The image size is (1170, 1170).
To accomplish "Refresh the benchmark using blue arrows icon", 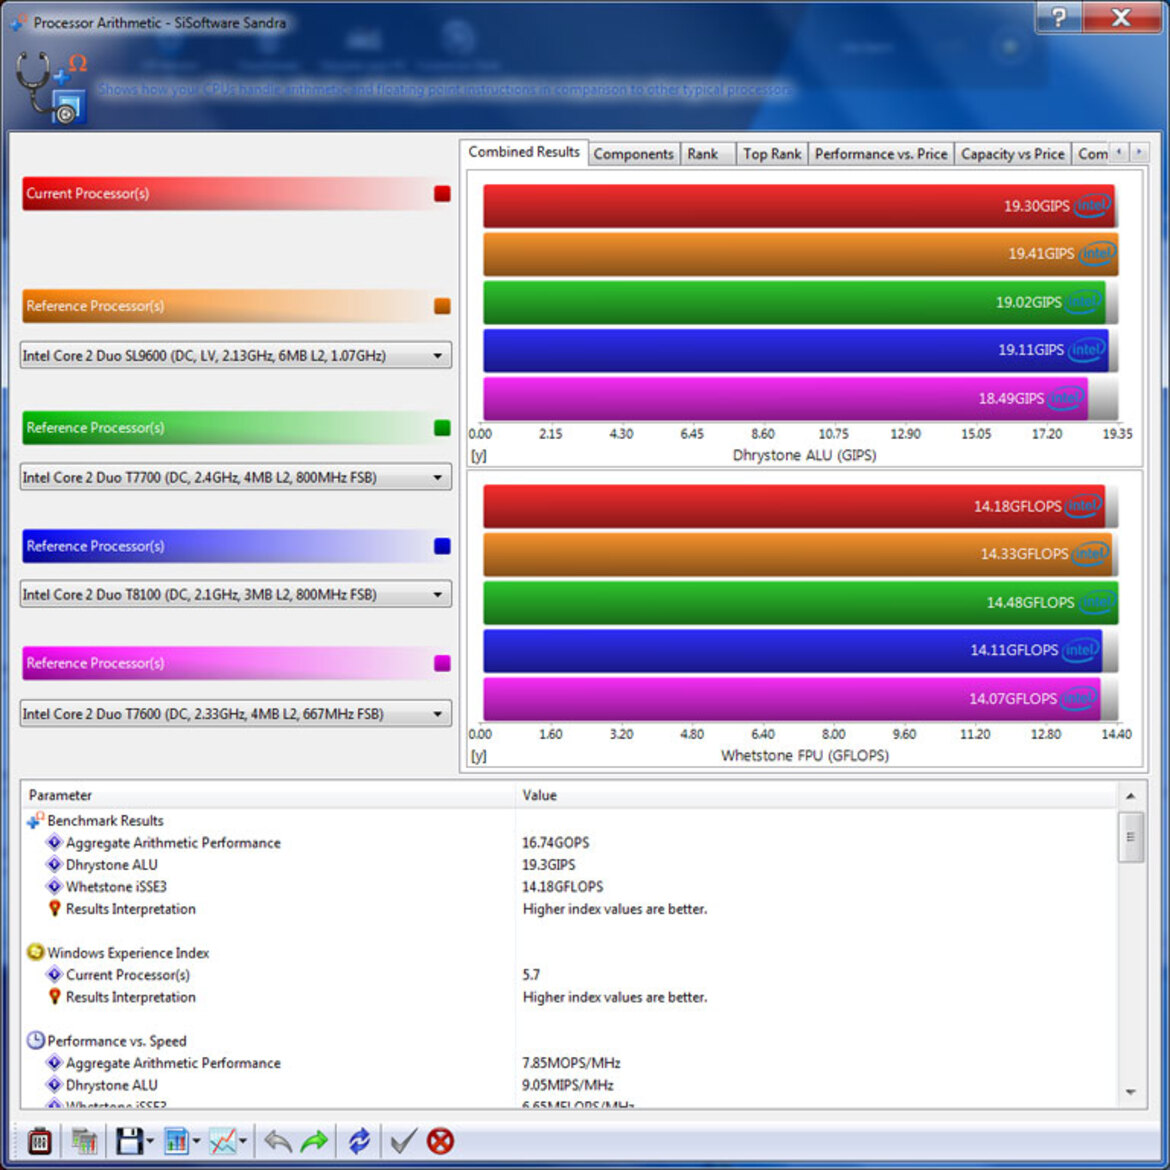I will pyautogui.click(x=359, y=1141).
